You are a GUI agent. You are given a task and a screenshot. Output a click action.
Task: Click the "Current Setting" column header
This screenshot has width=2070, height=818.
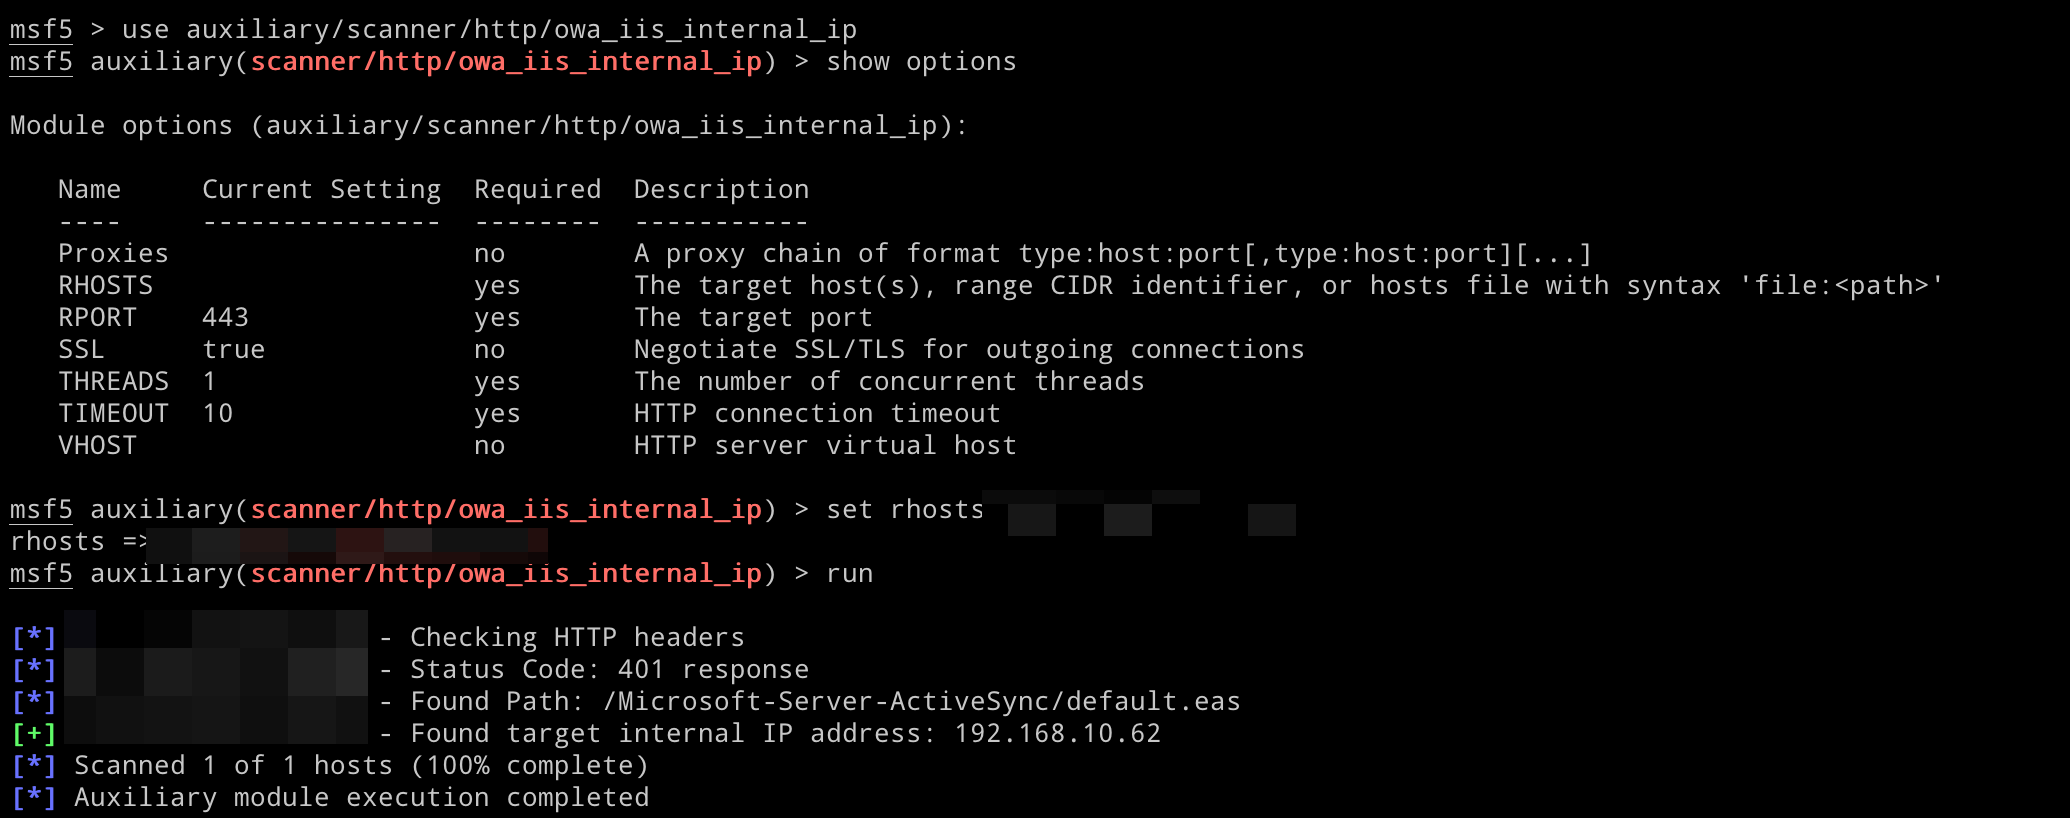click(321, 190)
